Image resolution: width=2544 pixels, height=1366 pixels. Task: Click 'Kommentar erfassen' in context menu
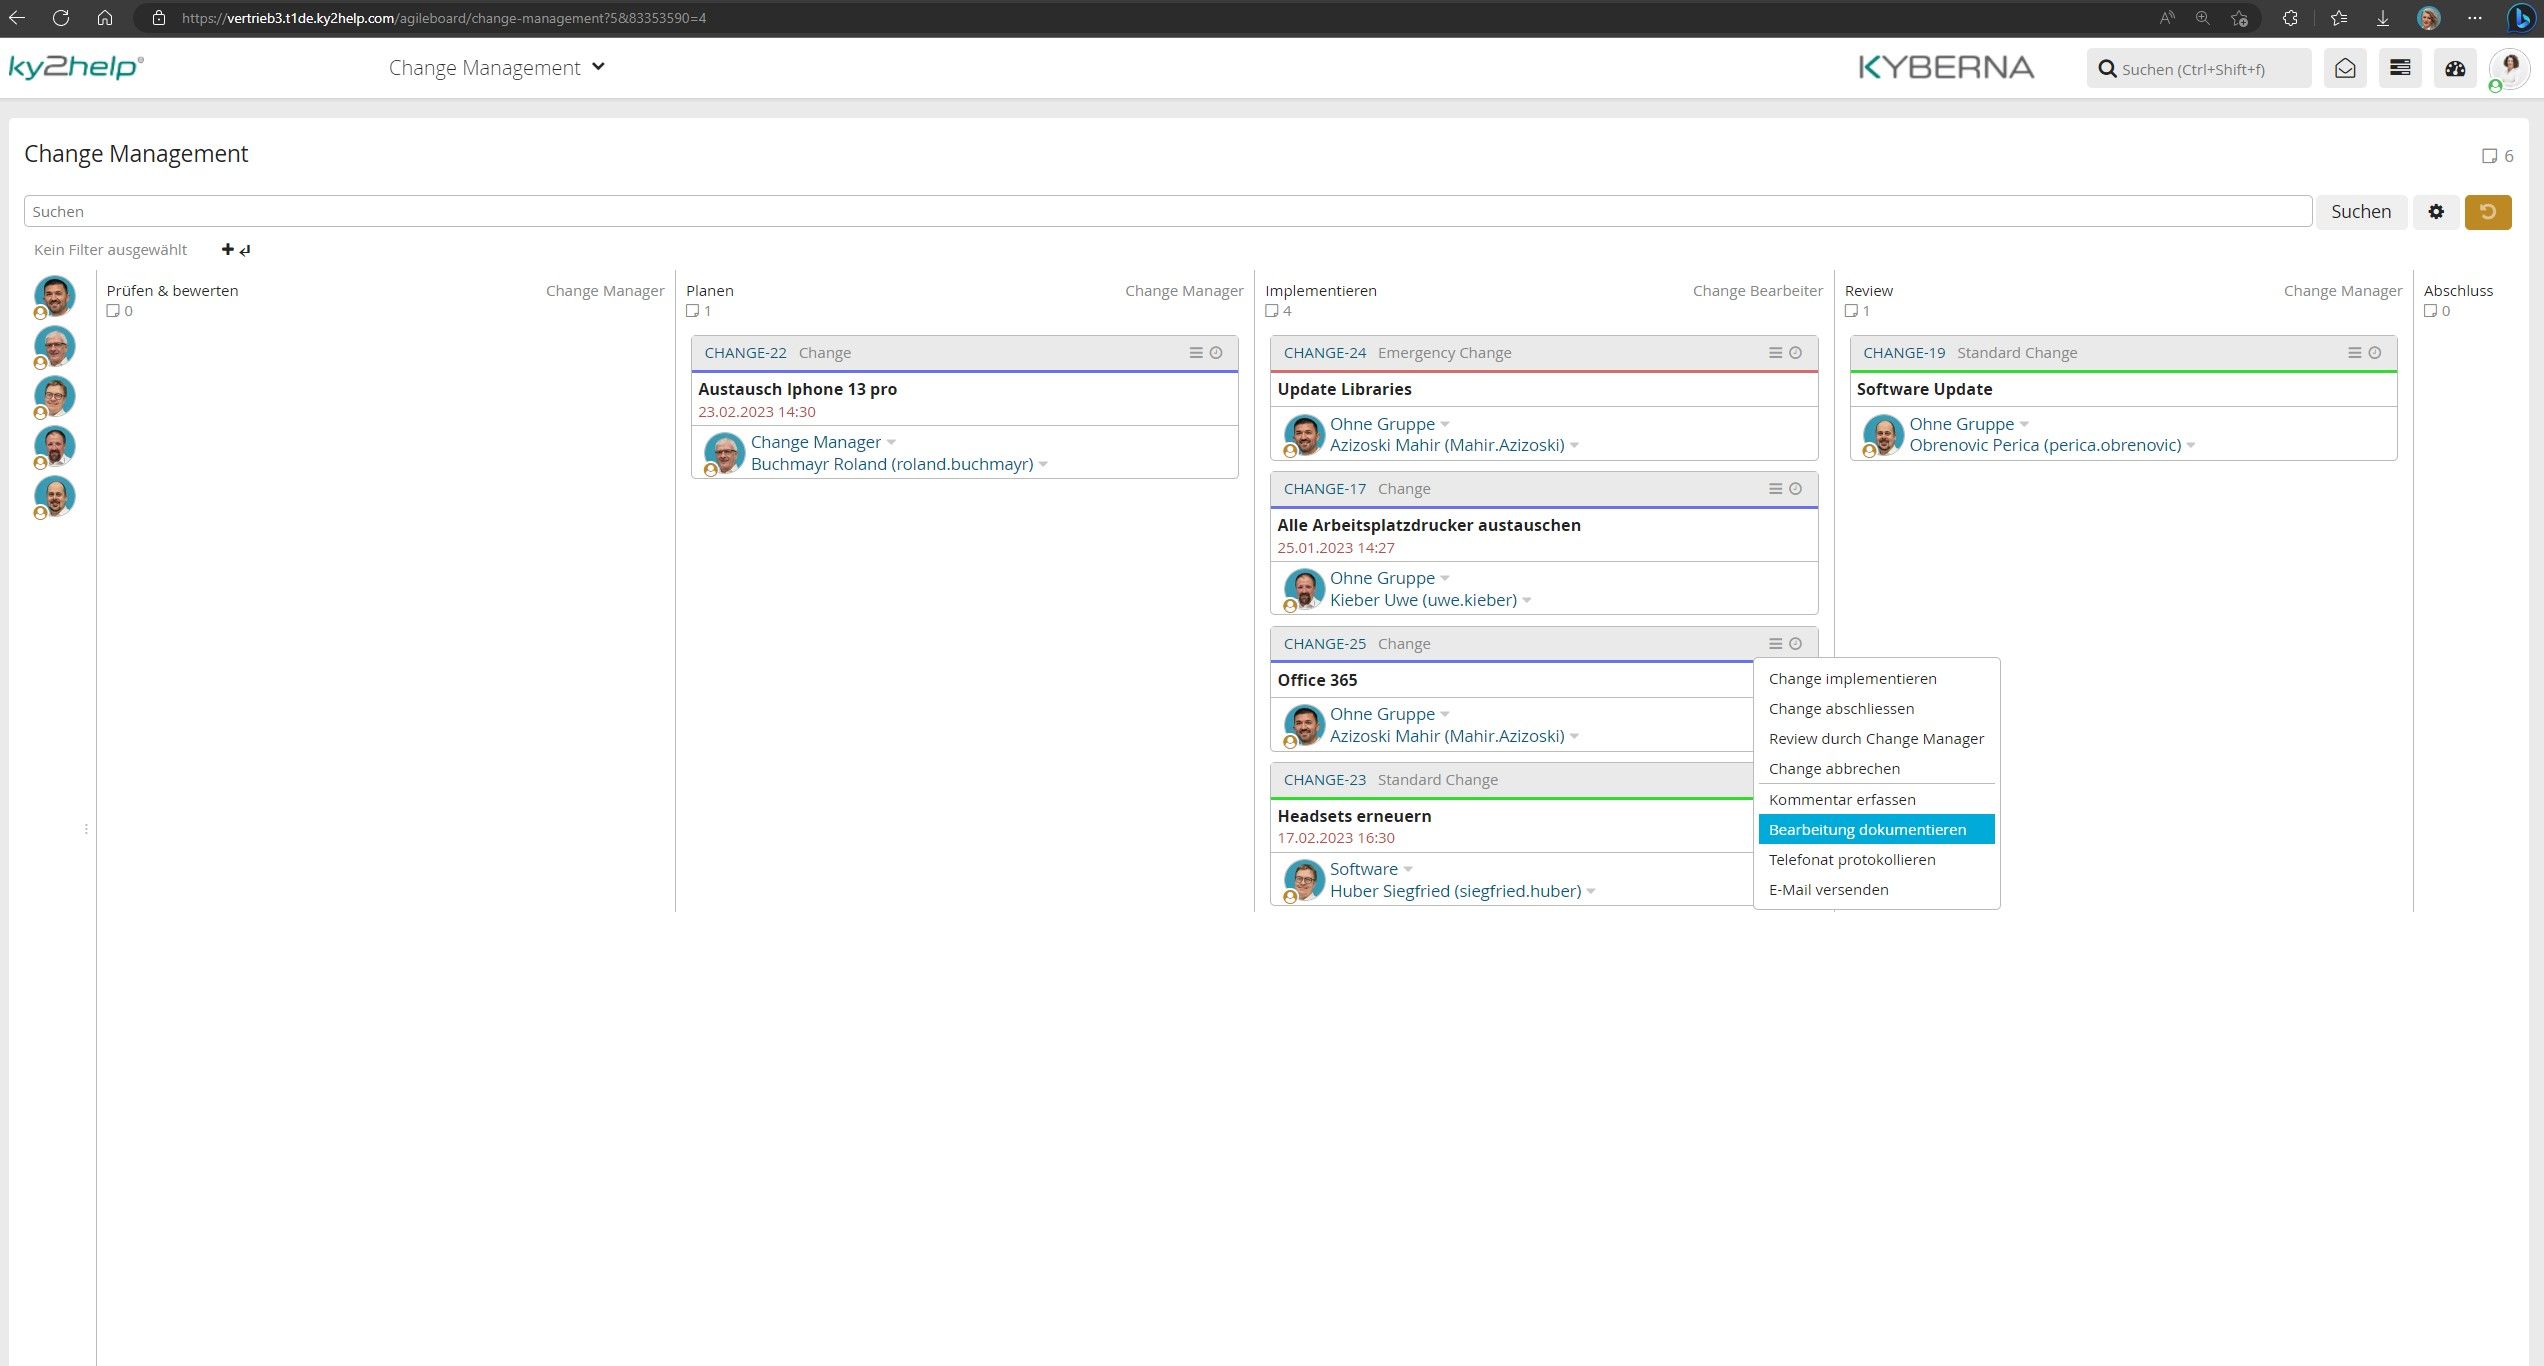coord(1842,799)
